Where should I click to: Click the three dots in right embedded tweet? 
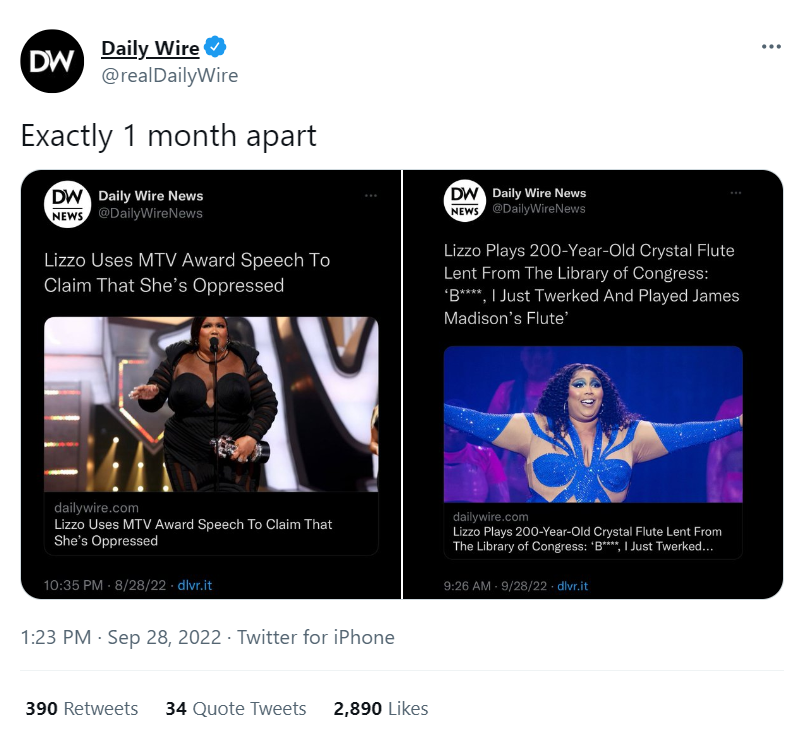pos(736,192)
